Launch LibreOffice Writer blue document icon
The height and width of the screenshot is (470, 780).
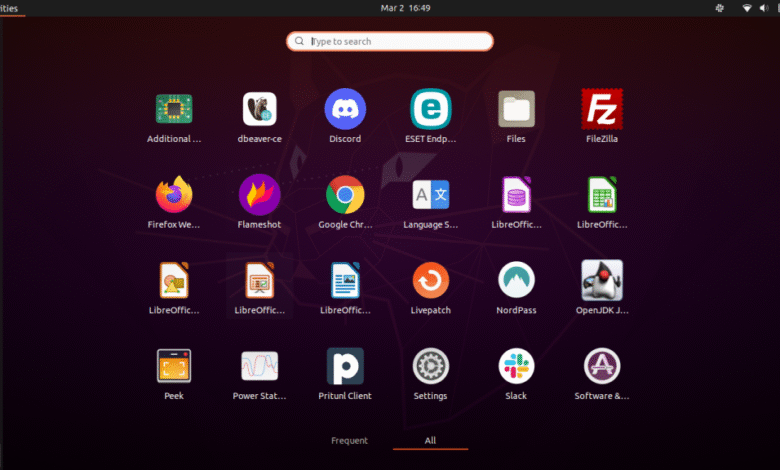[345, 280]
